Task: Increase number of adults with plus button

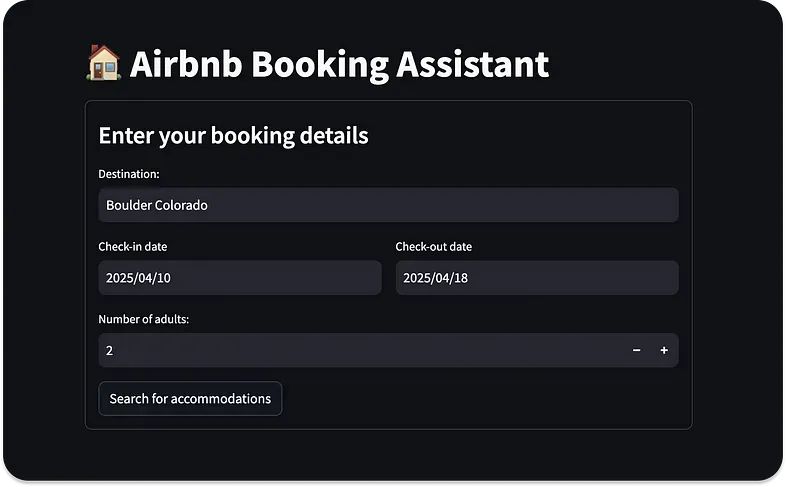Action: tap(664, 350)
